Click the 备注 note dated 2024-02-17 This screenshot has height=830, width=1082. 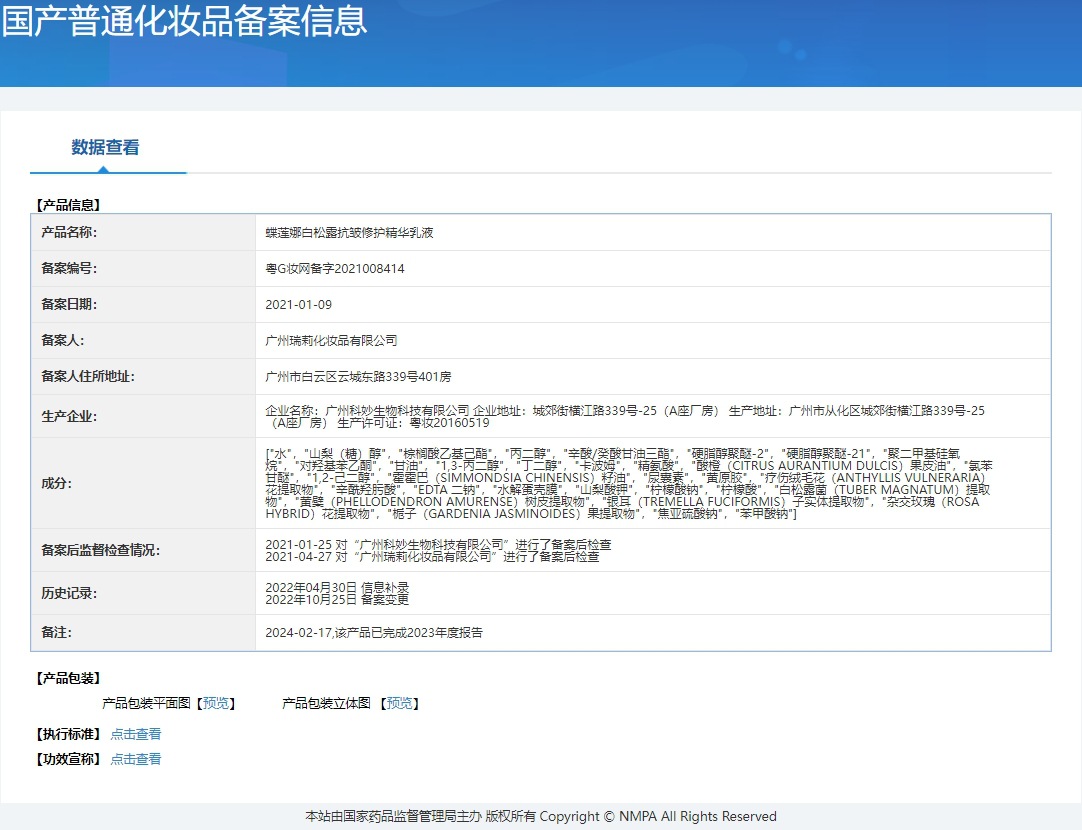(x=374, y=633)
